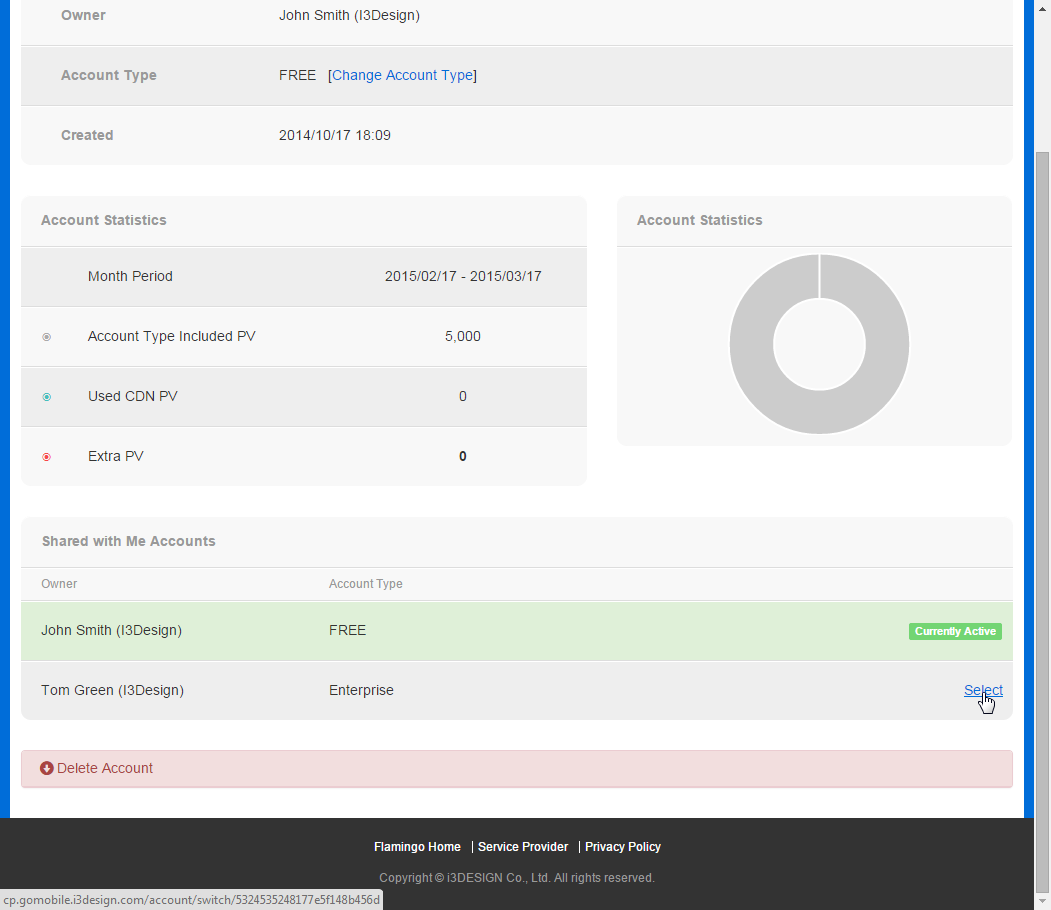Viewport: 1051px width, 910px height.
Task: Click the Delete Account button
Action: pyautogui.click(x=517, y=769)
